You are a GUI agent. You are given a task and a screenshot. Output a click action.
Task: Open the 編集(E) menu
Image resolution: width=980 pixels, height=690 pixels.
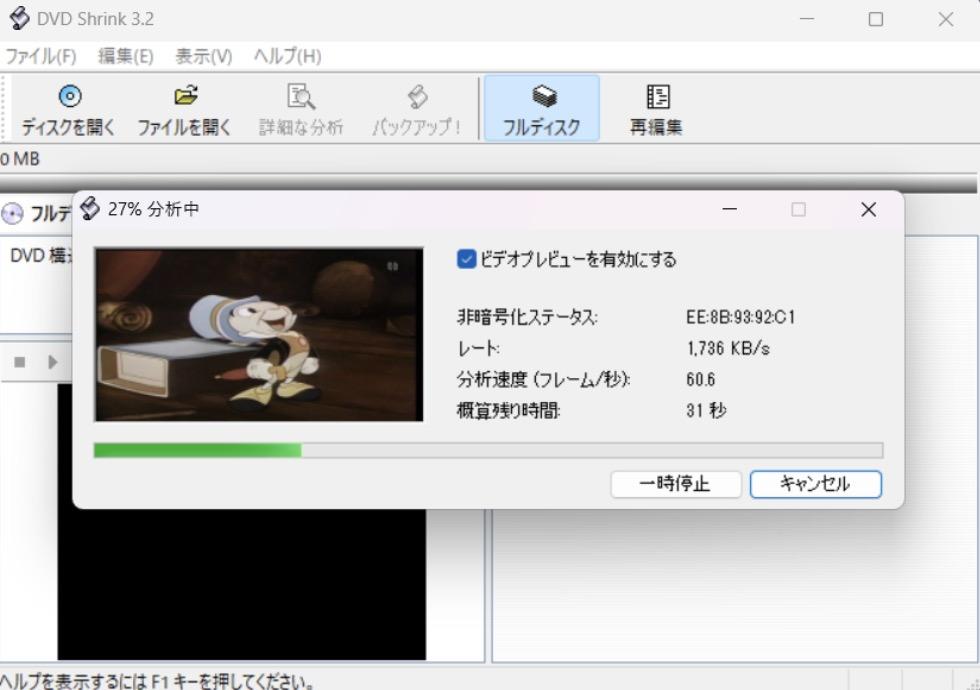click(x=126, y=56)
